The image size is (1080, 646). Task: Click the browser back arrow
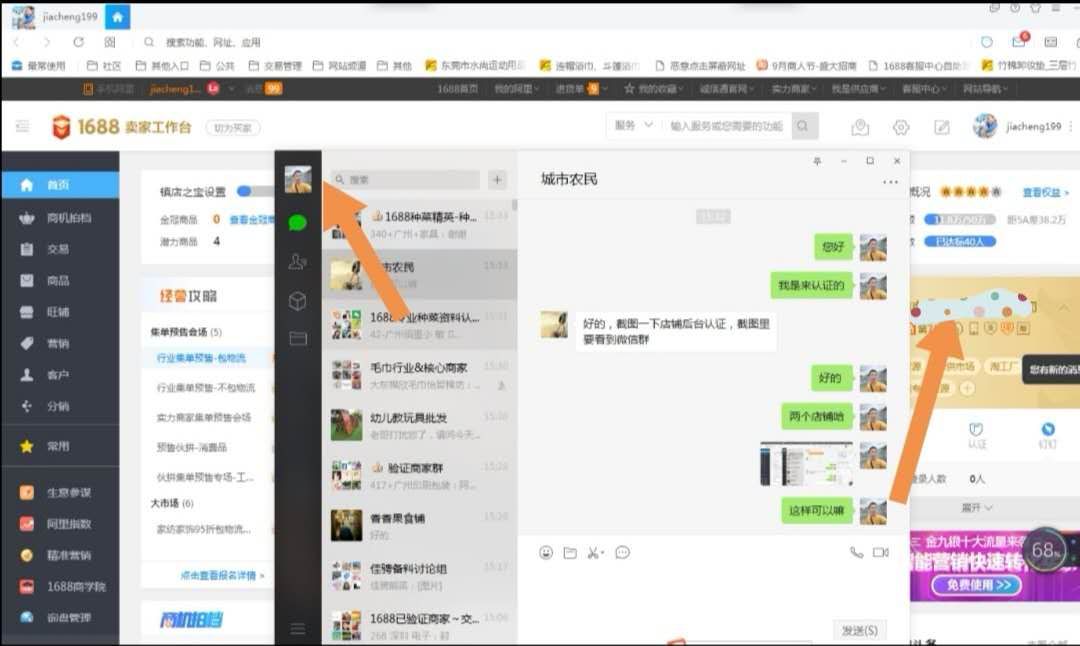[18, 42]
